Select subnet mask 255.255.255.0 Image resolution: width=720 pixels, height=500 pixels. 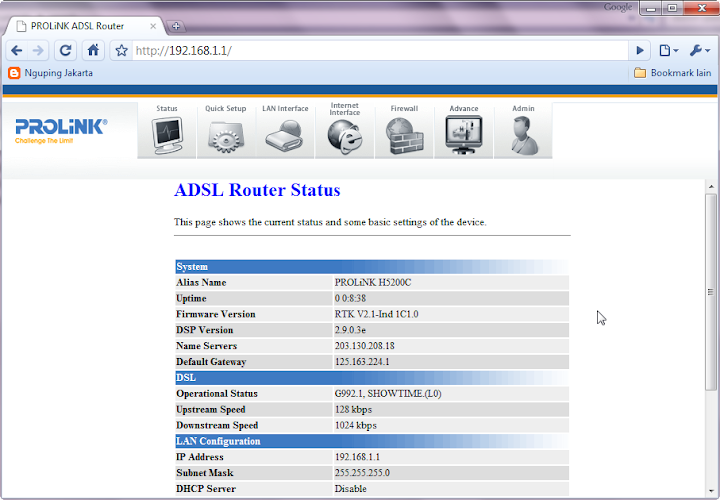[362, 473]
